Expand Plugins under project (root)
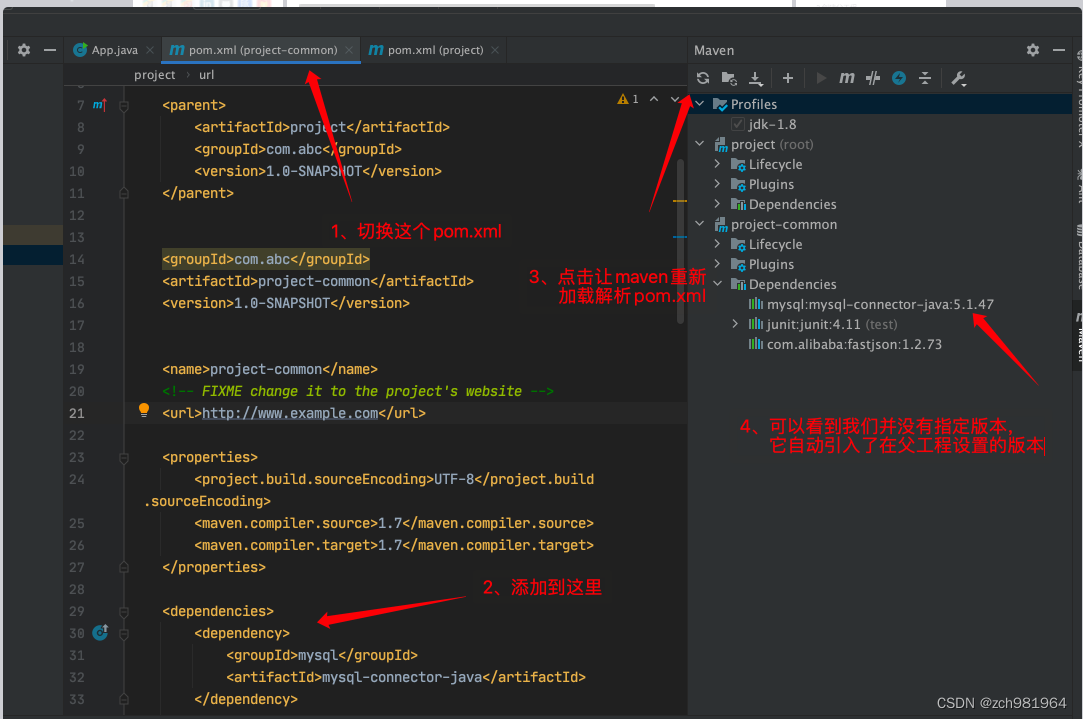 click(x=717, y=184)
